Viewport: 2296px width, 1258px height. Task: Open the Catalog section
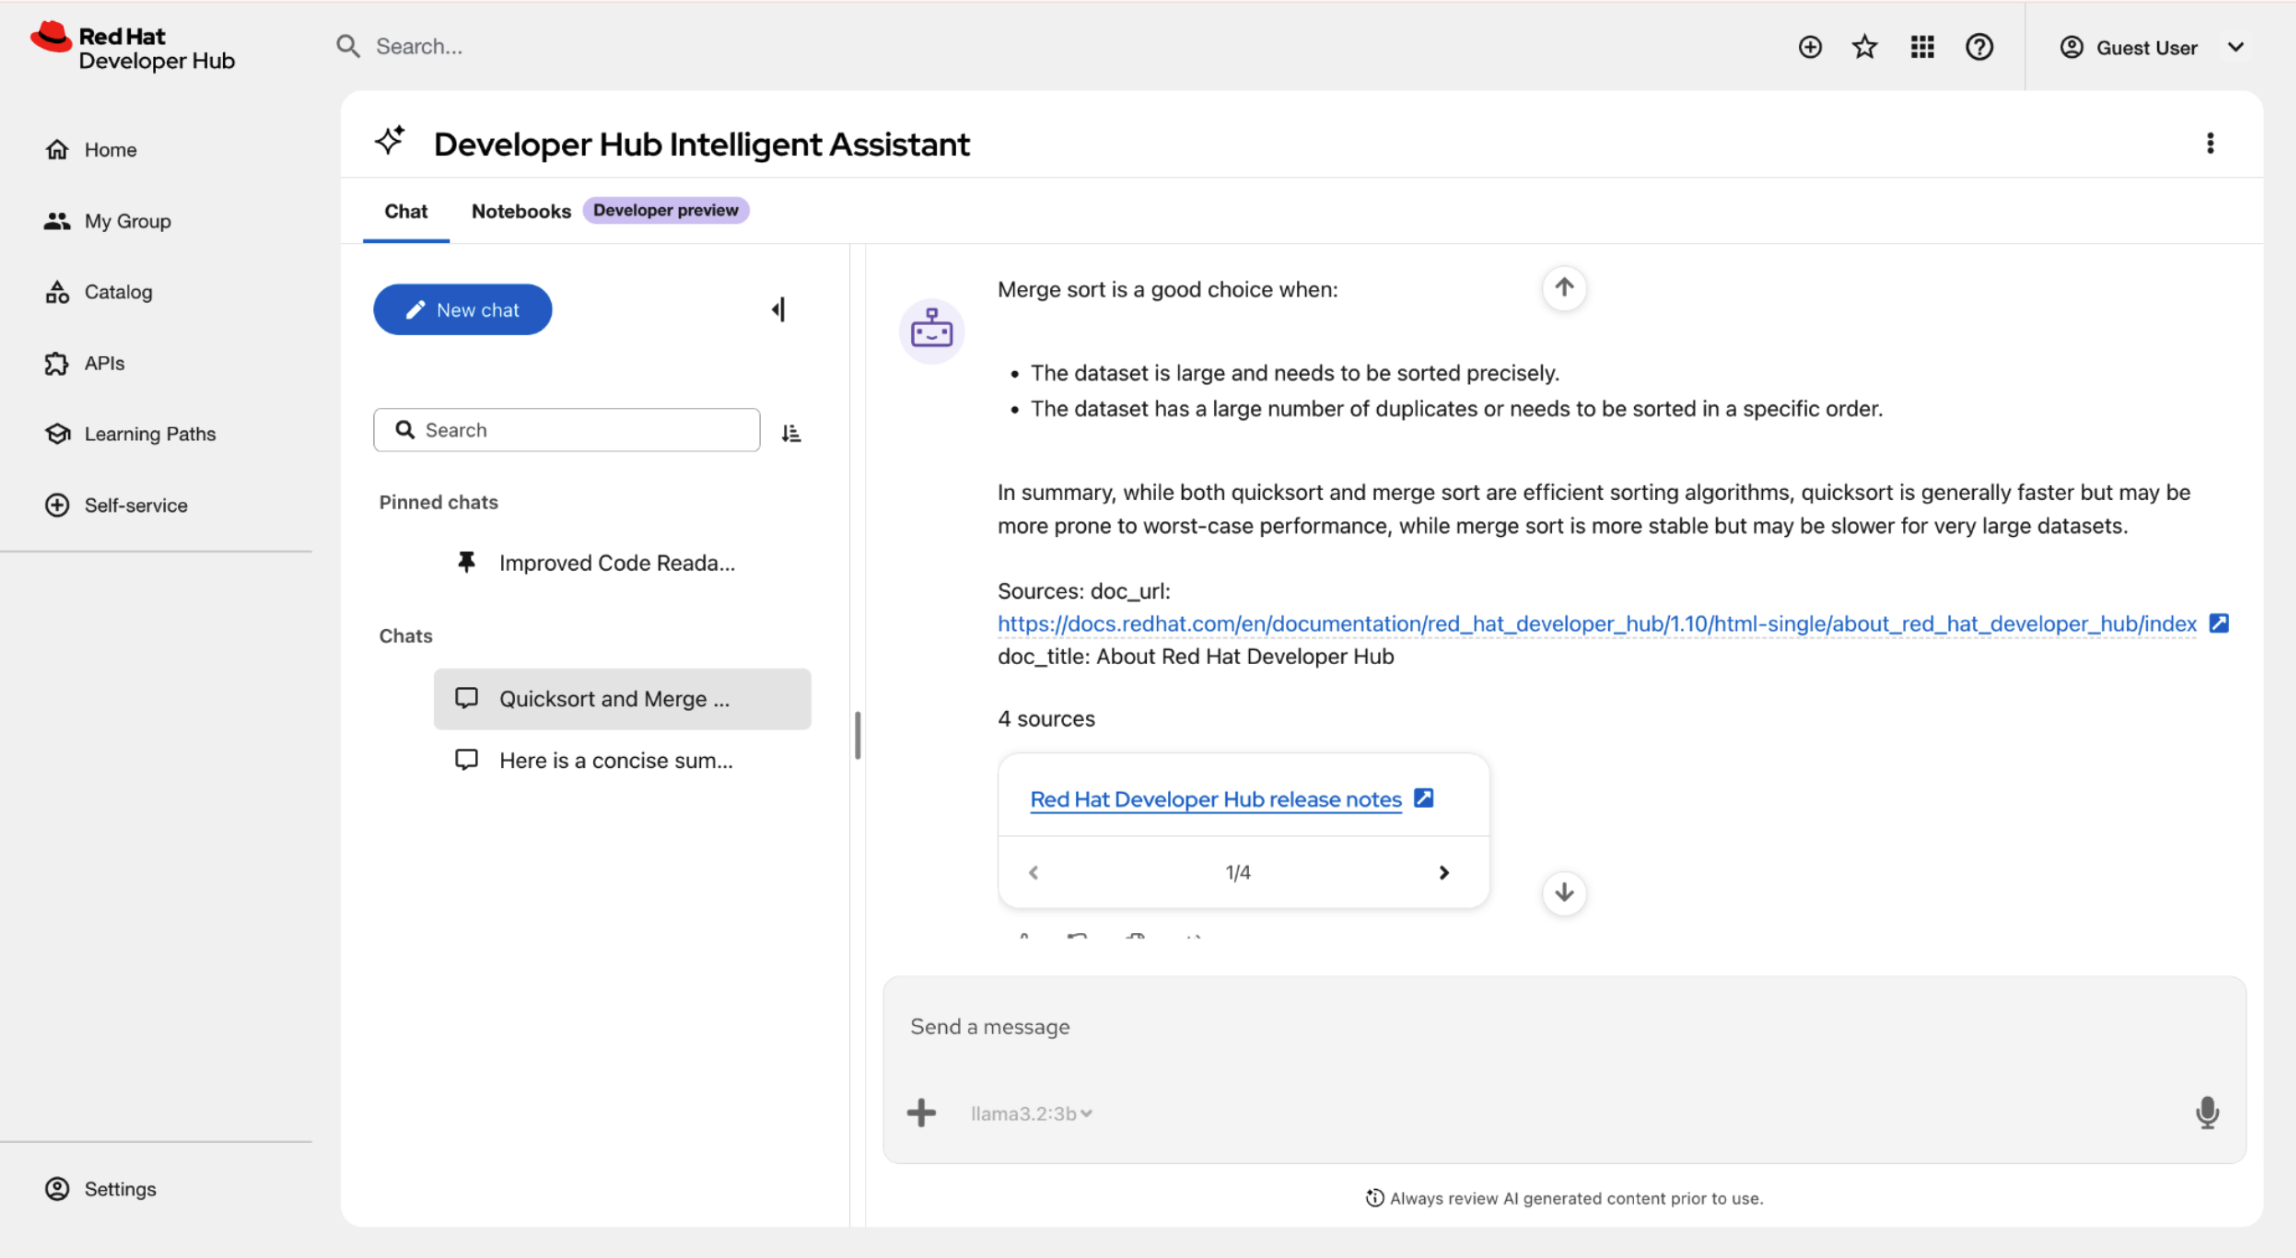98,292
